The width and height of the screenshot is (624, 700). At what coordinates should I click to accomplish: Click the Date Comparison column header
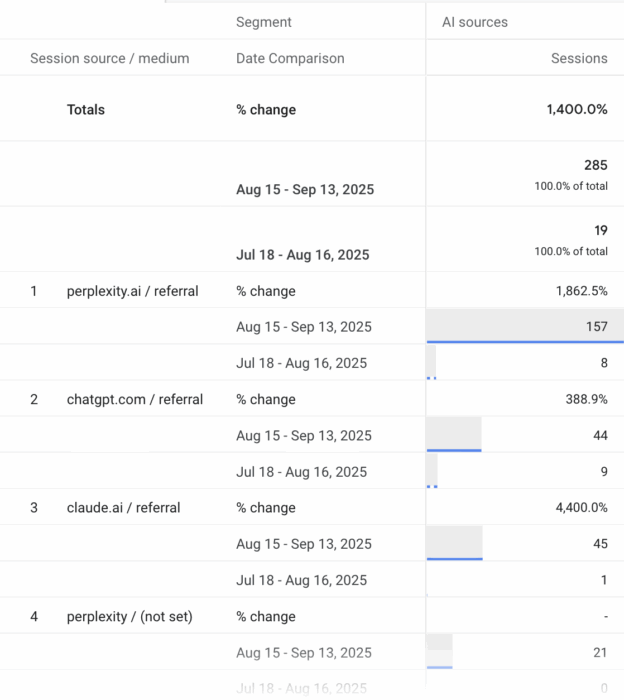(290, 58)
